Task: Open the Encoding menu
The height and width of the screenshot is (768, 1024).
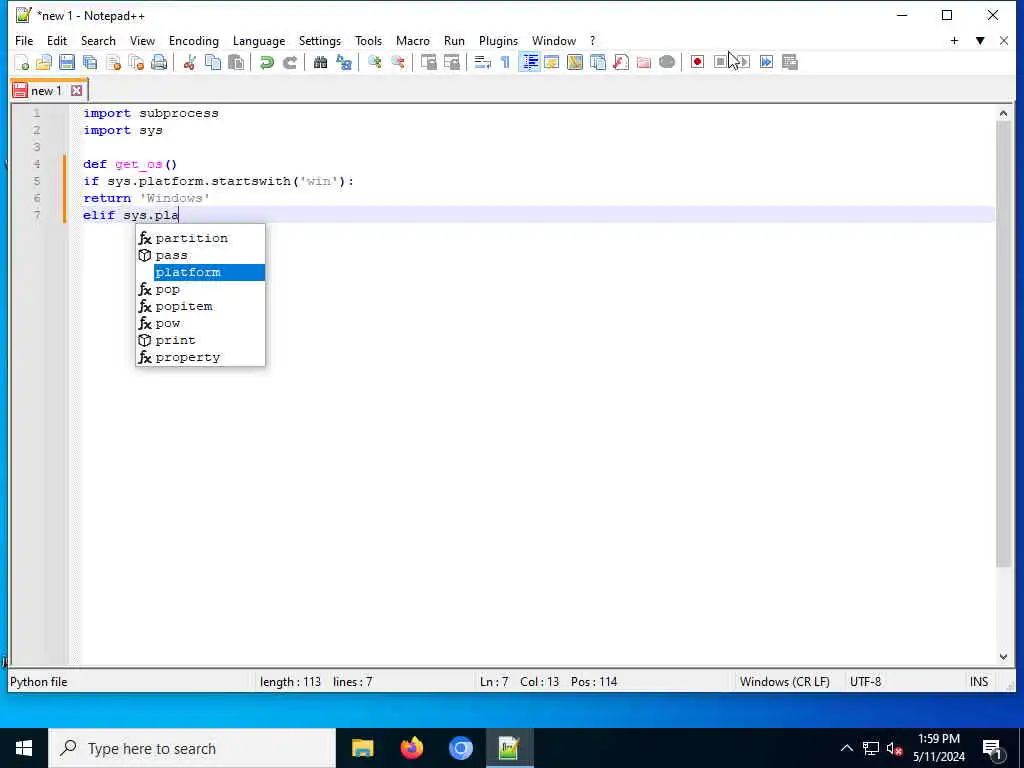Action: 193,40
